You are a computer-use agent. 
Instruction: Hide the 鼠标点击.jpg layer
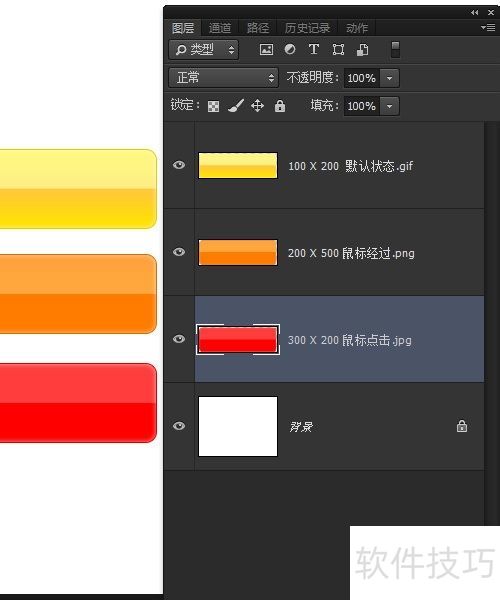tap(179, 339)
